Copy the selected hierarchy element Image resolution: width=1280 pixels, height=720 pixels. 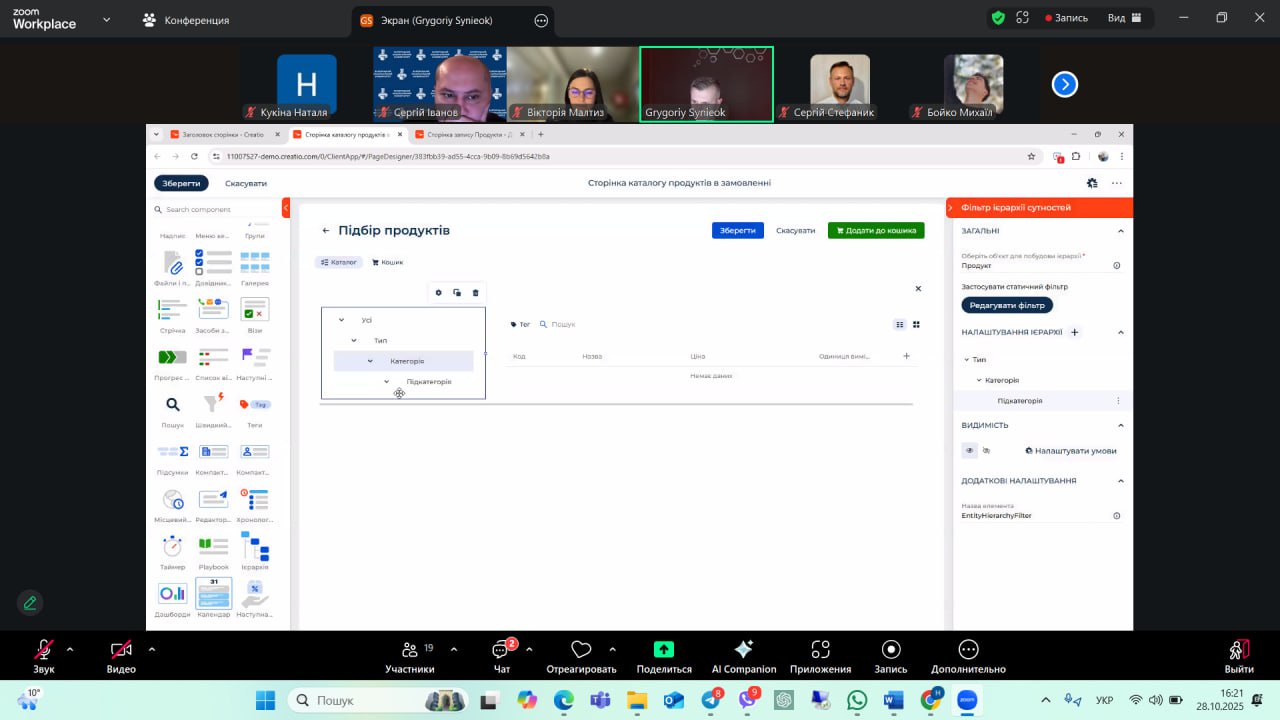tap(456, 293)
